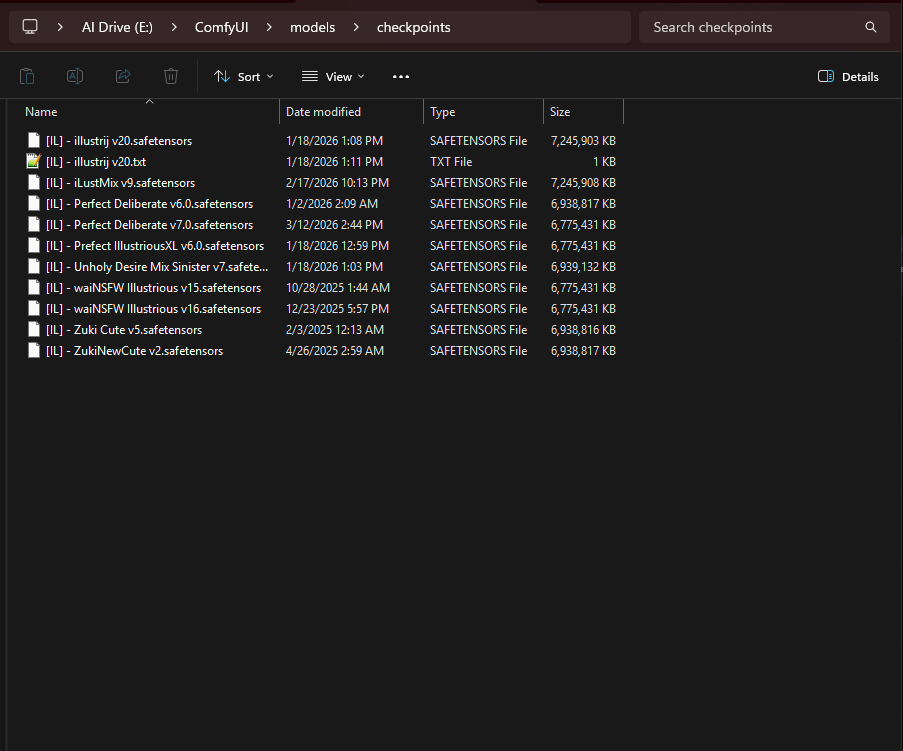This screenshot has height=751, width=903.
Task: Select file name illustrij v20.safetensors
Action: click(x=119, y=141)
